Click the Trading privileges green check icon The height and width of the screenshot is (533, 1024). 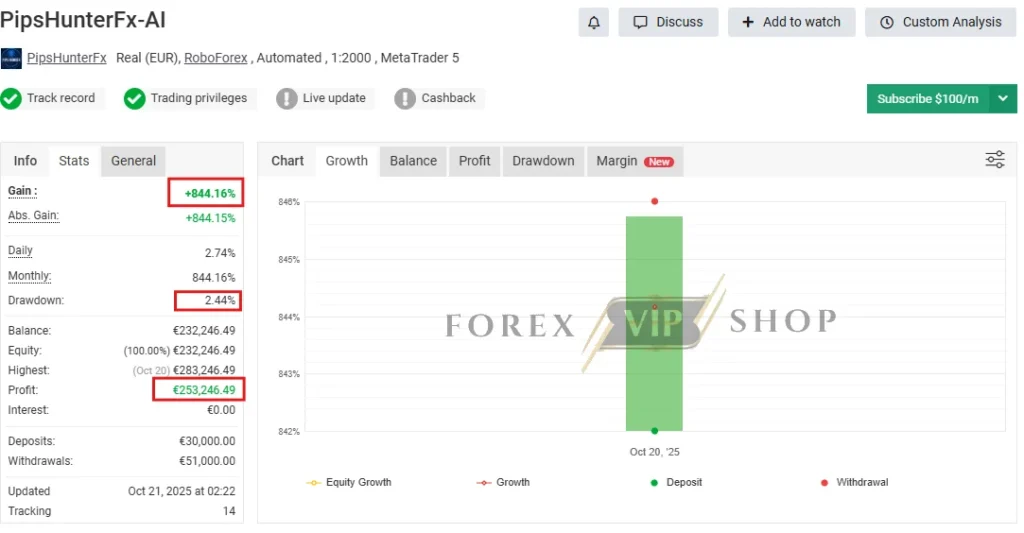(x=135, y=99)
